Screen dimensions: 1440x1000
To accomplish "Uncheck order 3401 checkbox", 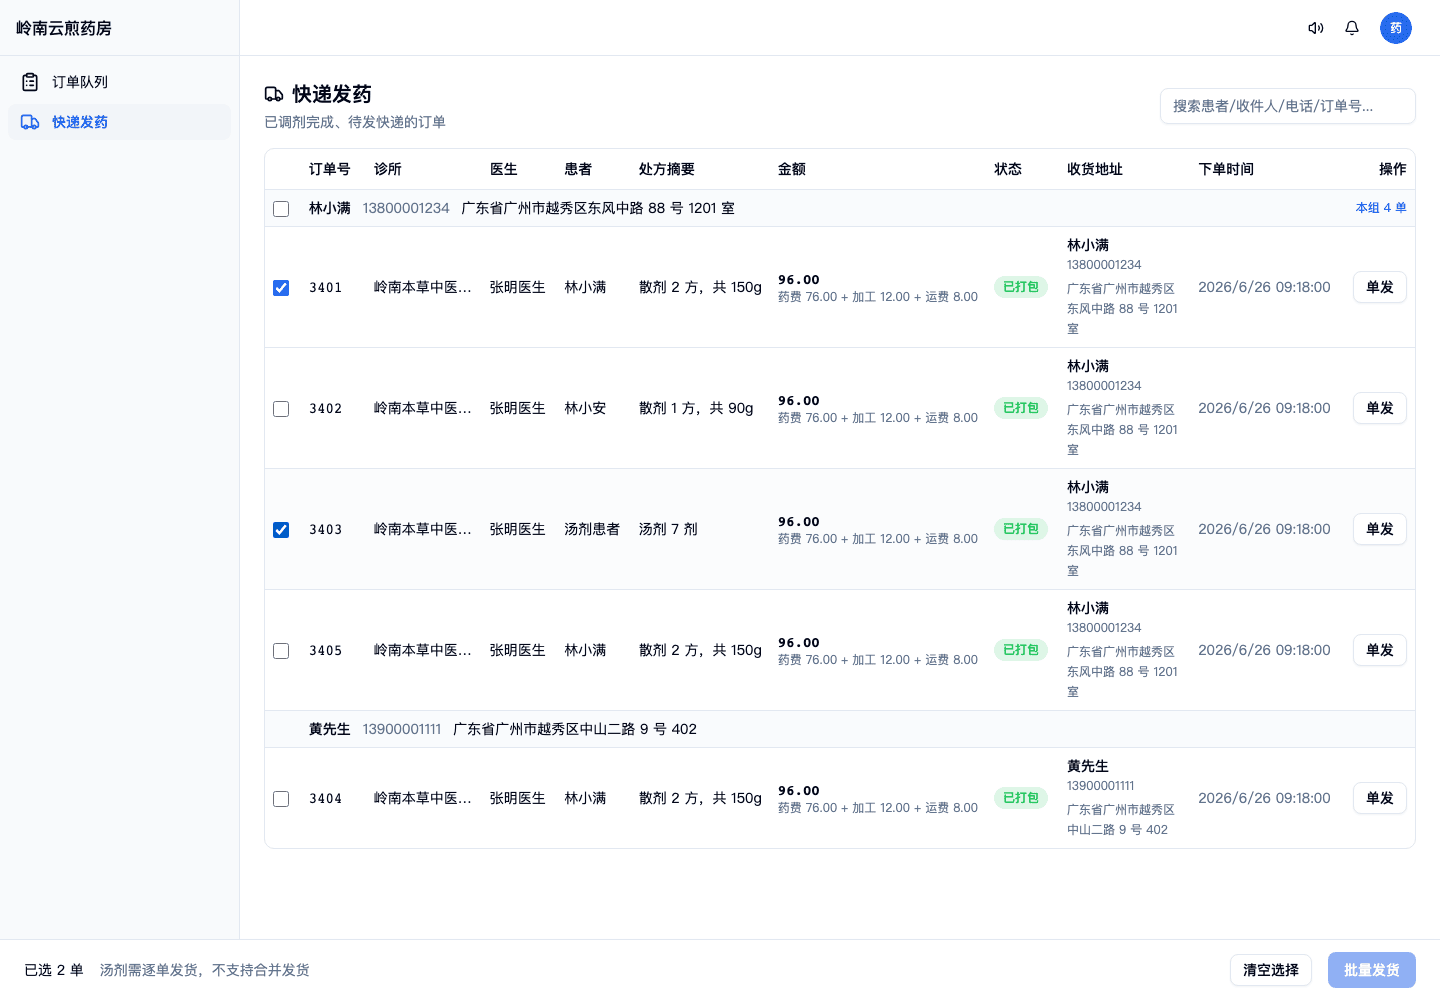I will pyautogui.click(x=281, y=288).
